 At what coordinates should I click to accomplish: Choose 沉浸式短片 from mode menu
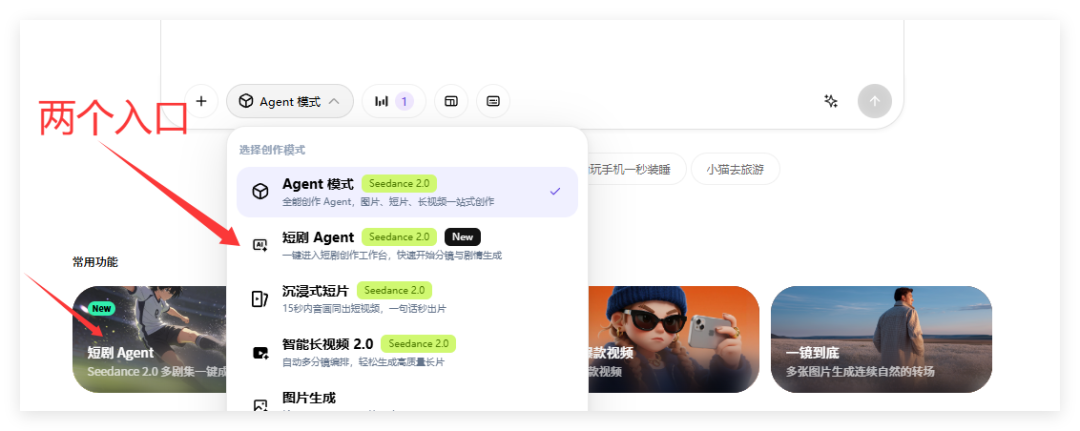tap(407, 298)
